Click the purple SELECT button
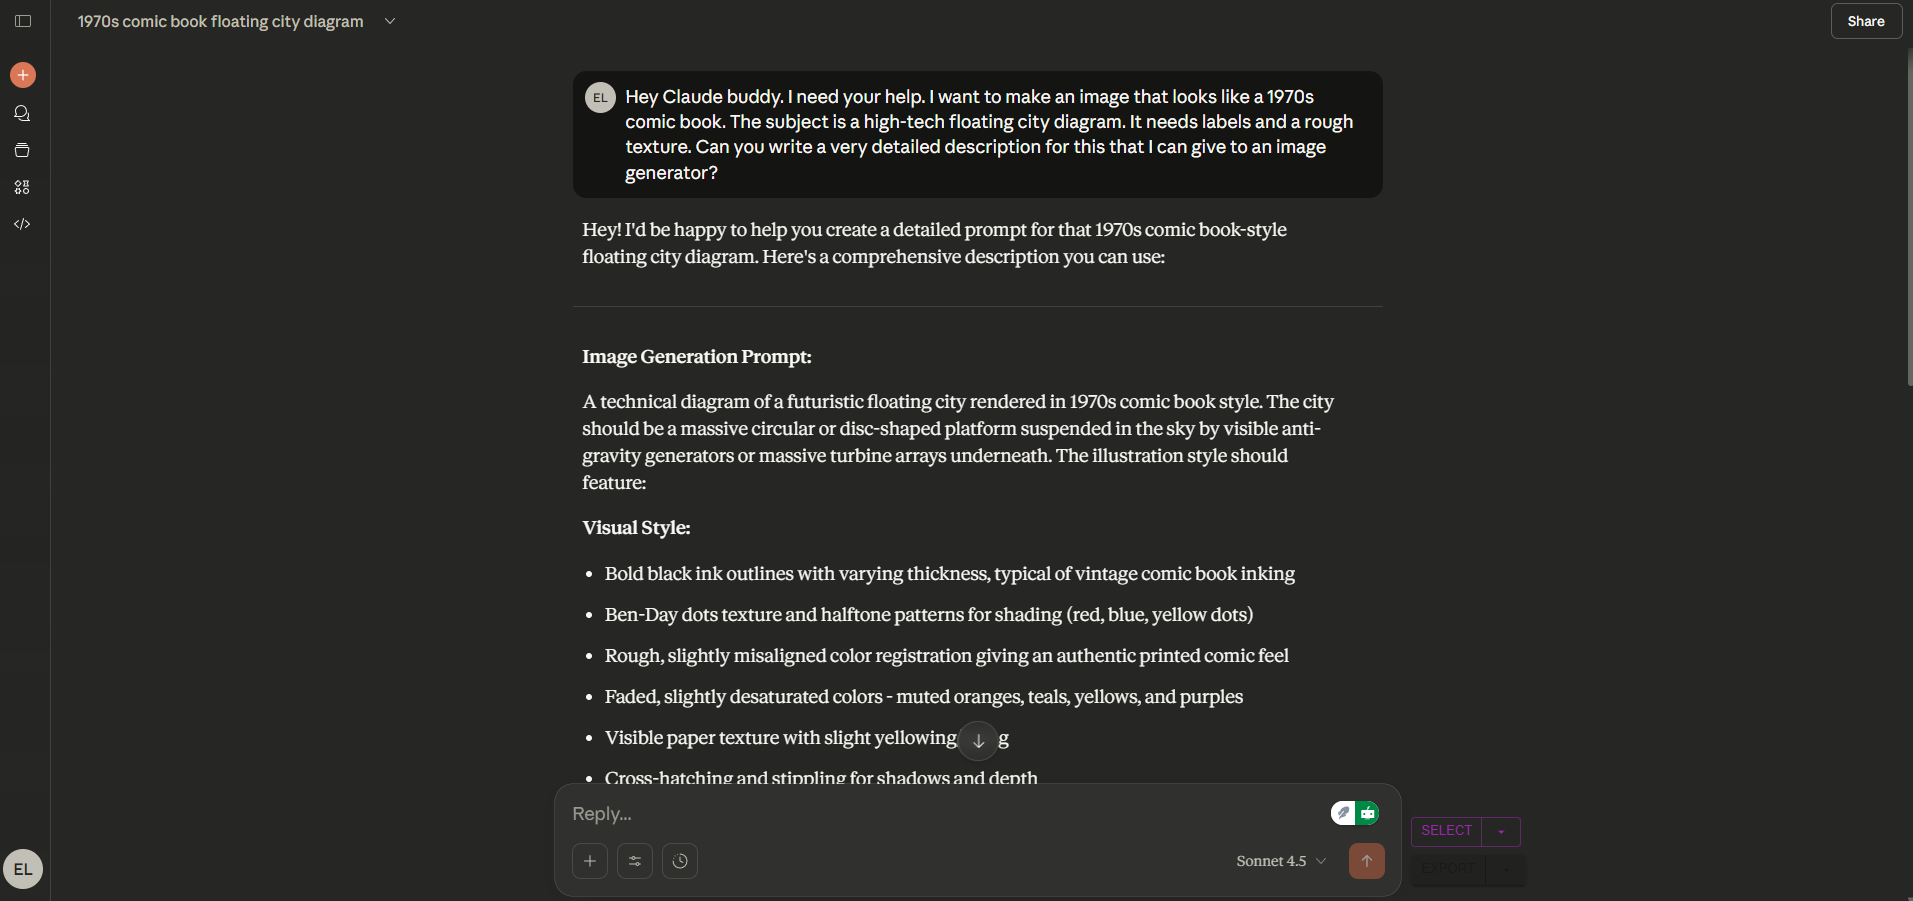Image resolution: width=1913 pixels, height=901 pixels. pos(1446,831)
